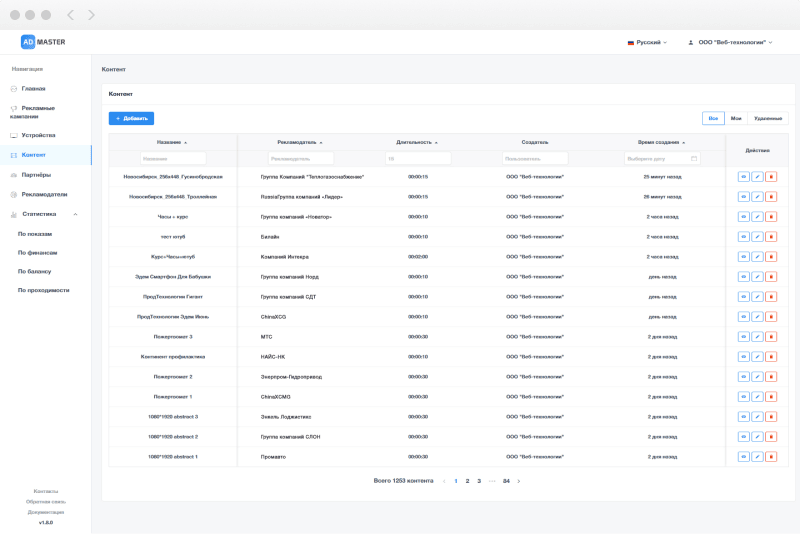This screenshot has width=800, height=534.
Task: Click the Устройства monitor icon in sidebar
Action: click(x=13, y=135)
